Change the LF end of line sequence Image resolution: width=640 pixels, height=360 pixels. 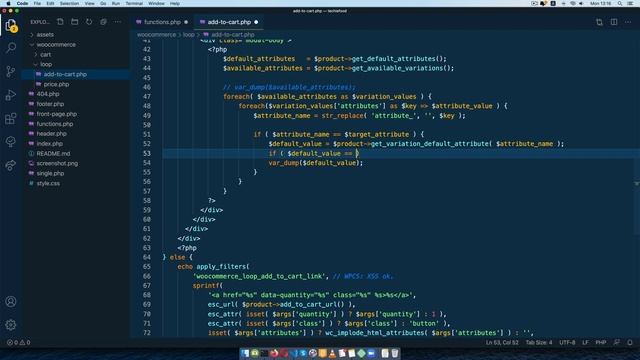tap(585, 342)
